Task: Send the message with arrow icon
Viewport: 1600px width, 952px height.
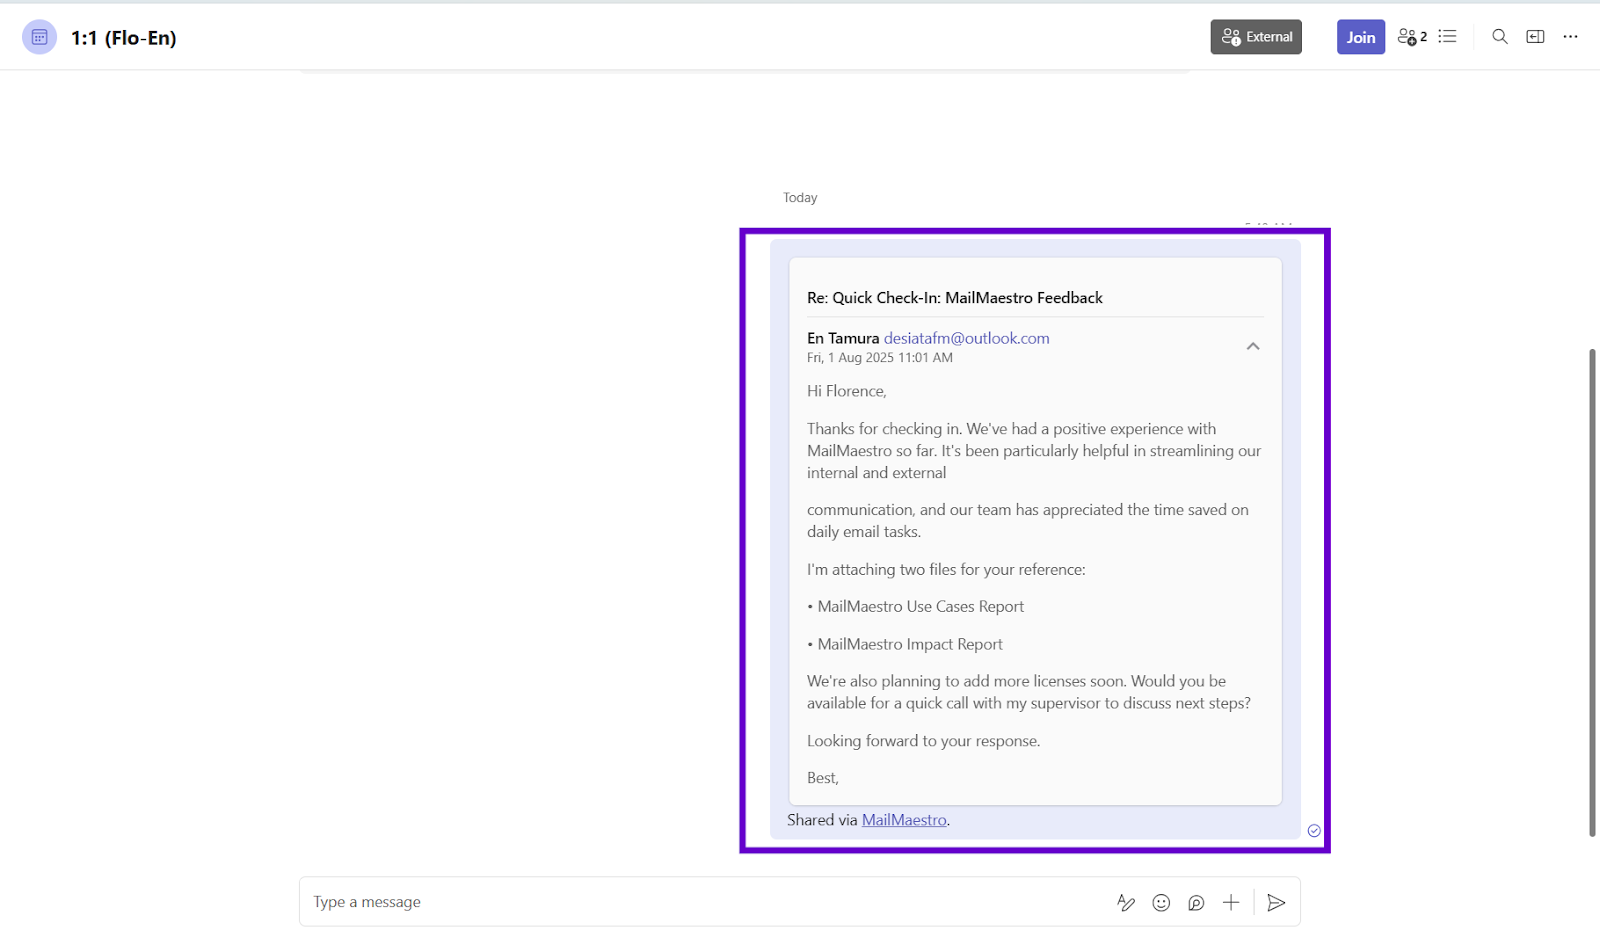Action: click(x=1276, y=903)
